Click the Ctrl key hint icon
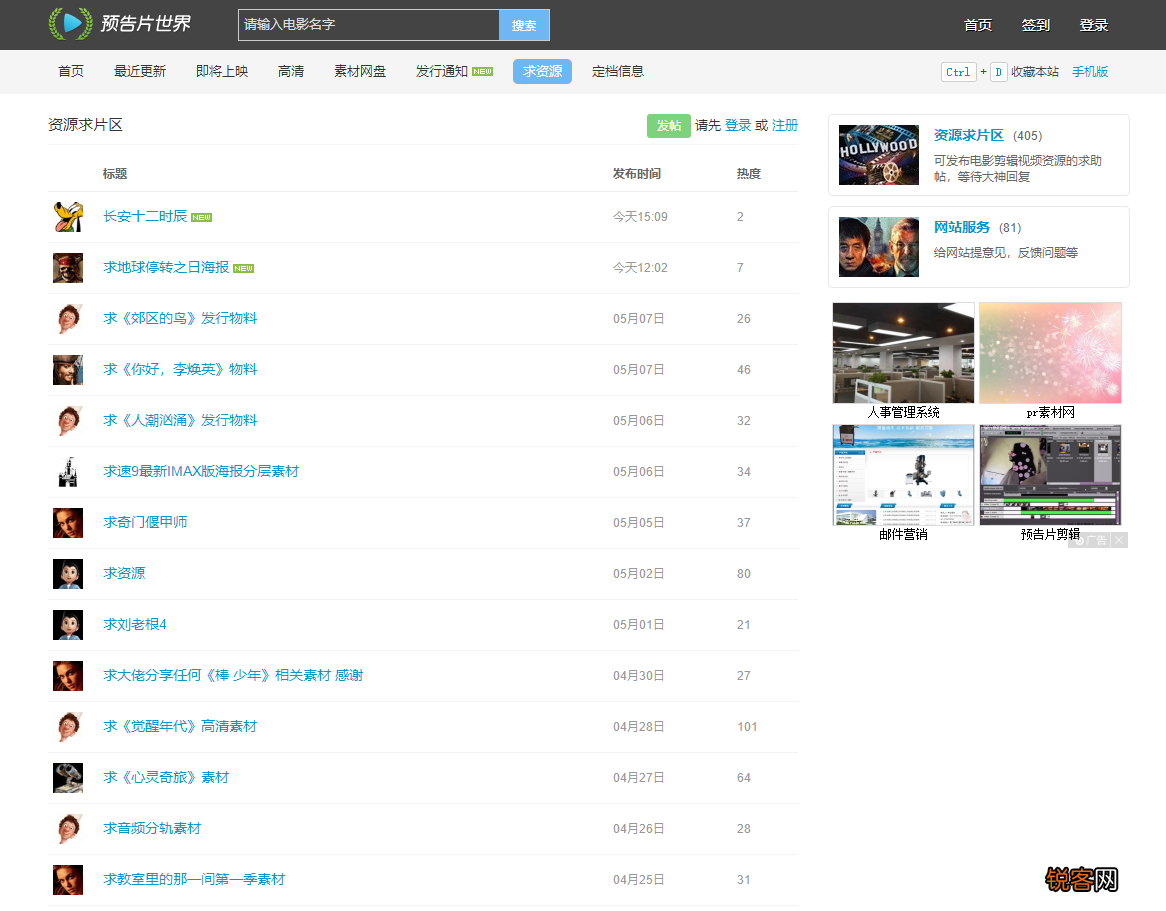1166x911 pixels. click(x=958, y=72)
